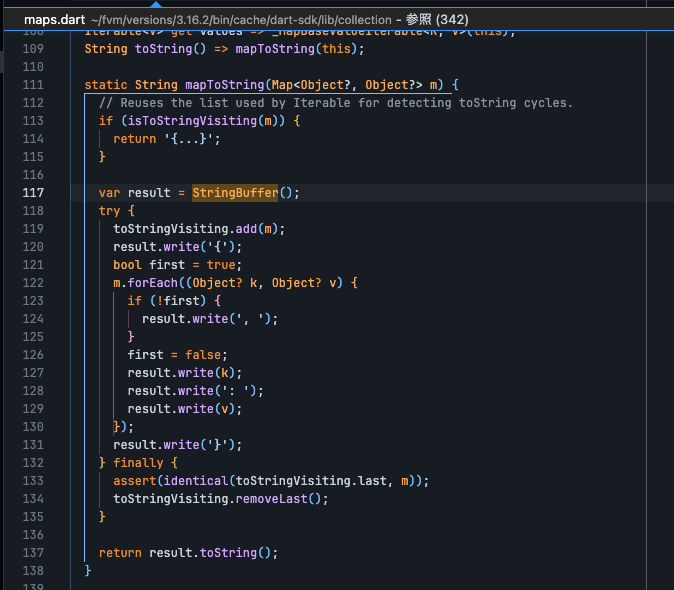Viewport: 674px width, 590px height.
Task: Click line number 138 in the gutter
Action: 33,571
